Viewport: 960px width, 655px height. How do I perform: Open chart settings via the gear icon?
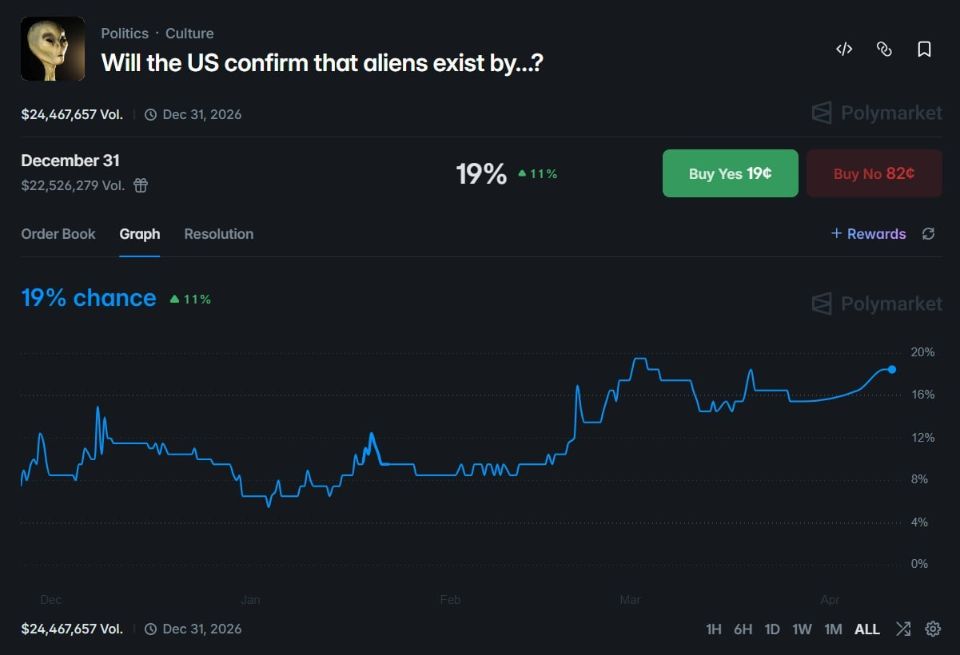(933, 629)
